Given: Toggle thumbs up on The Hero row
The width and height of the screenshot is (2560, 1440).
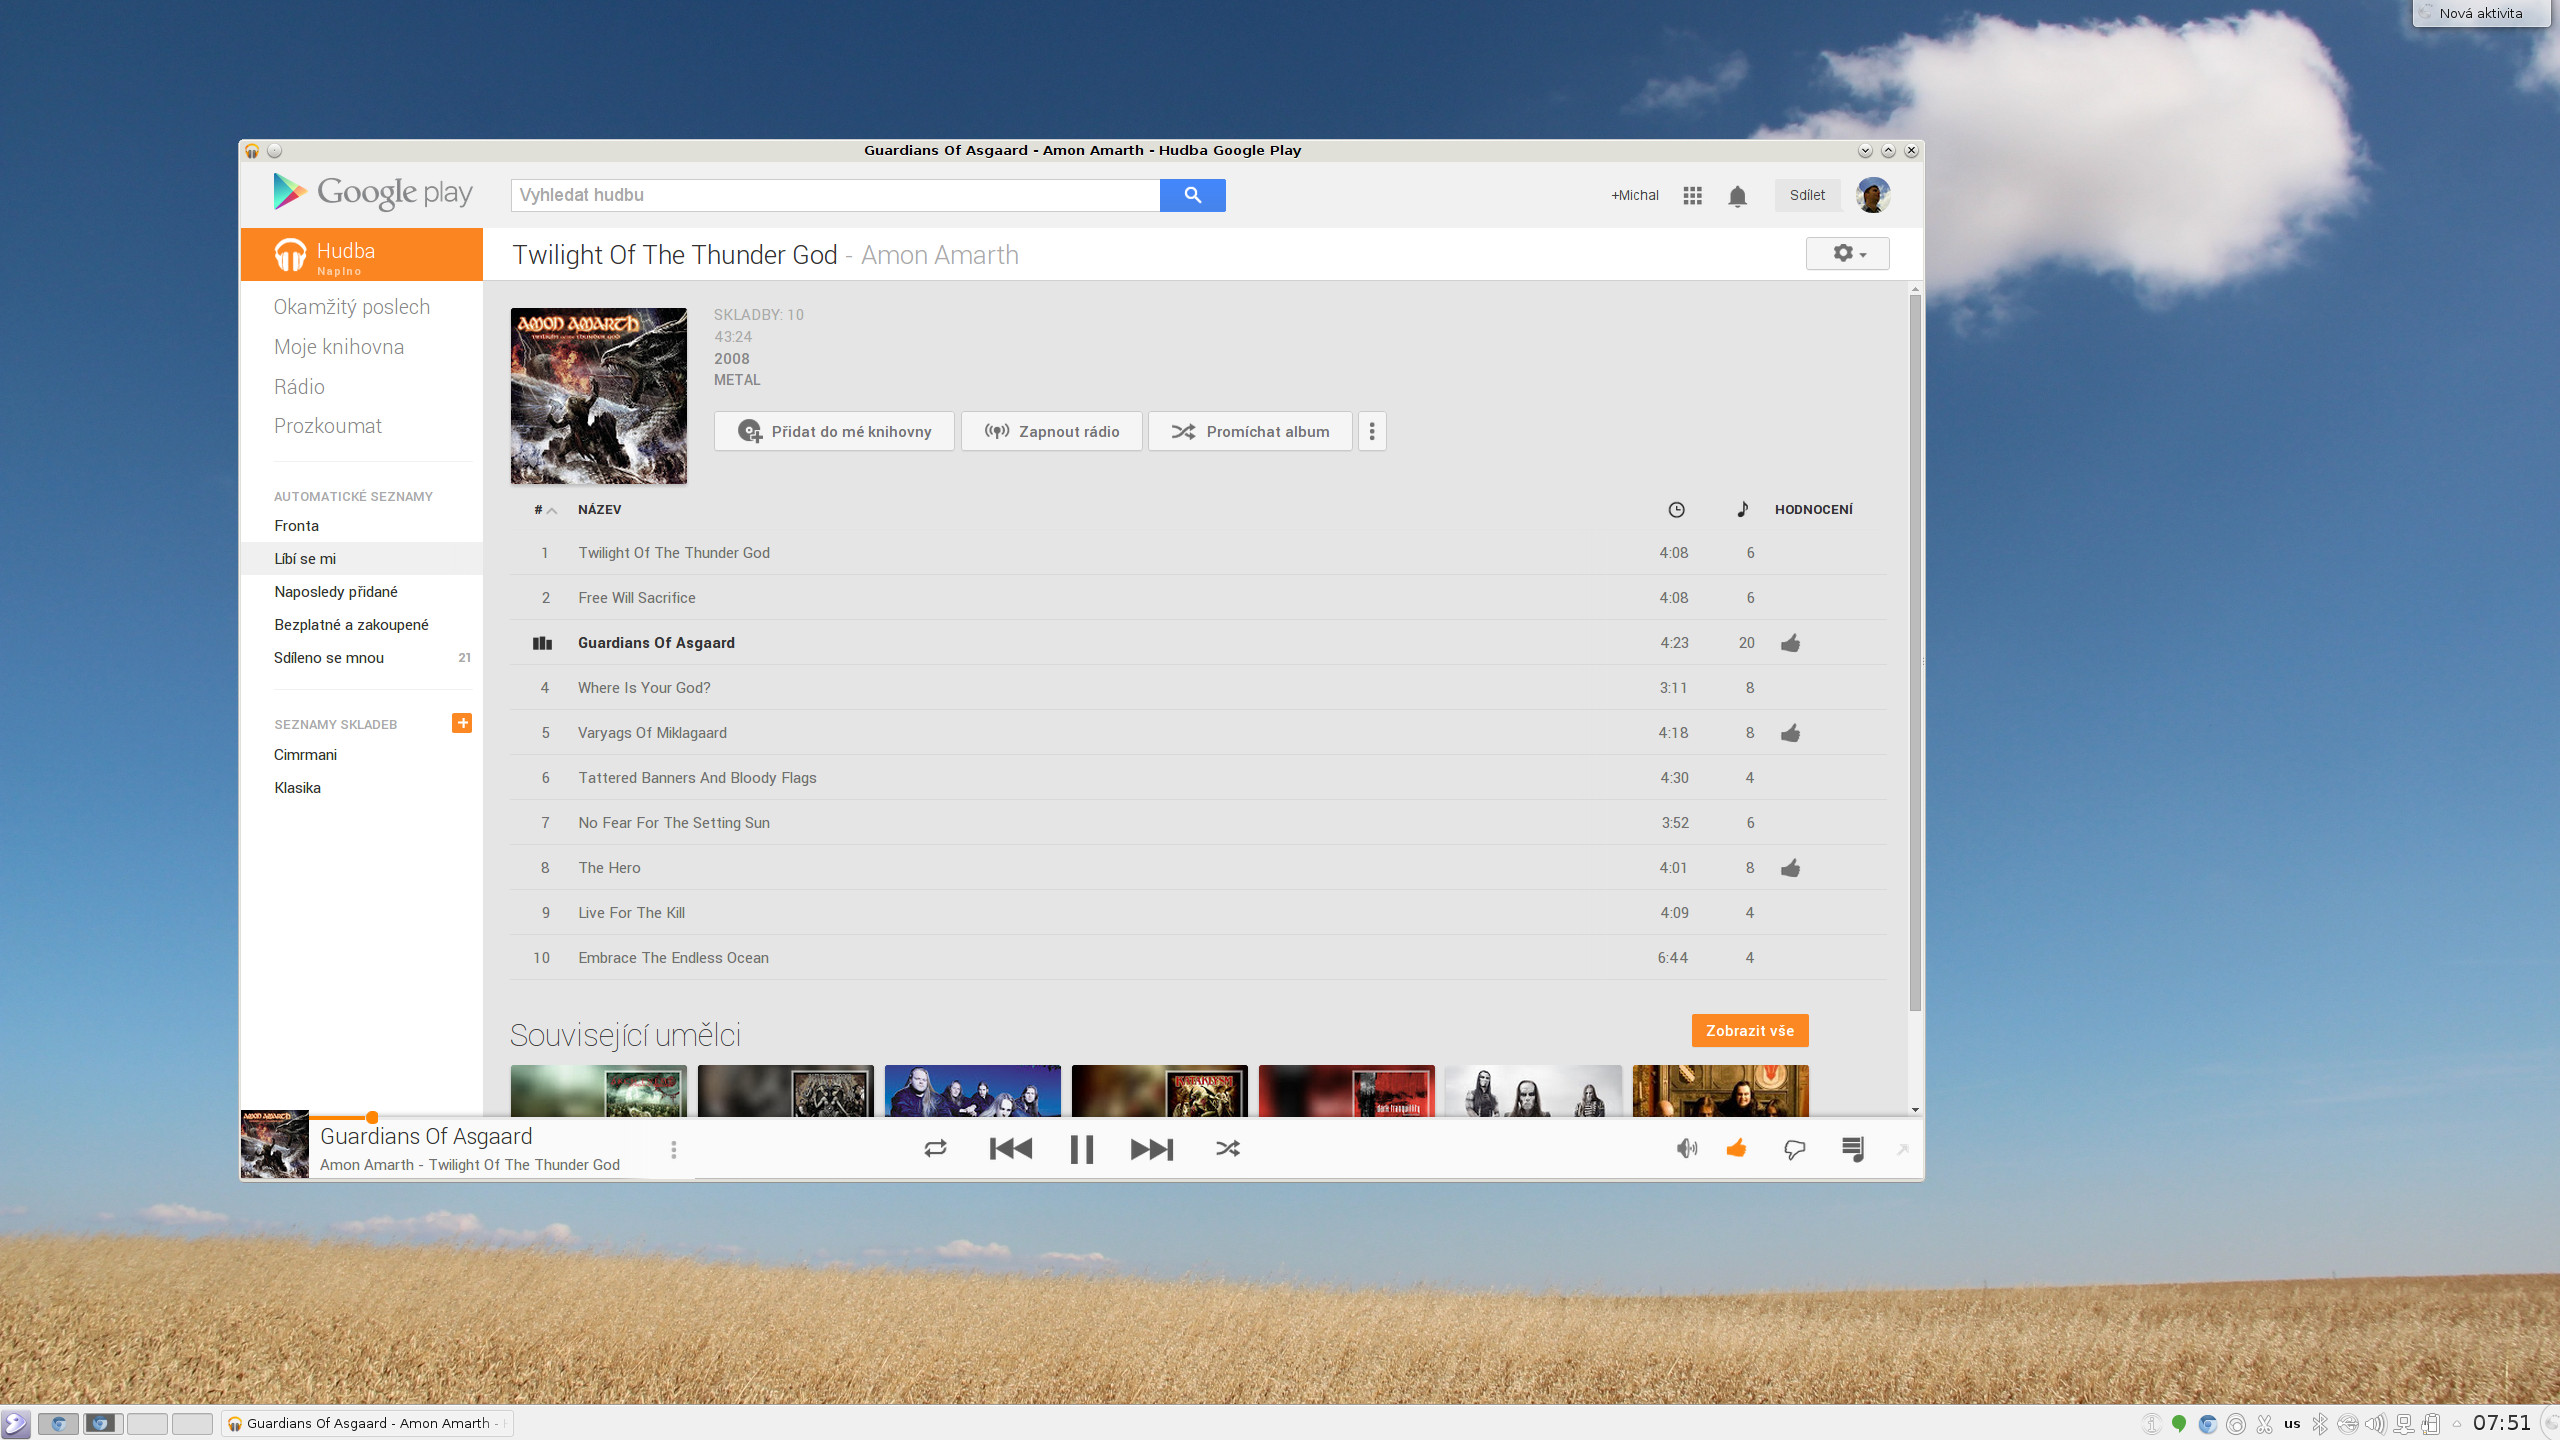Looking at the screenshot, I should 1790,868.
